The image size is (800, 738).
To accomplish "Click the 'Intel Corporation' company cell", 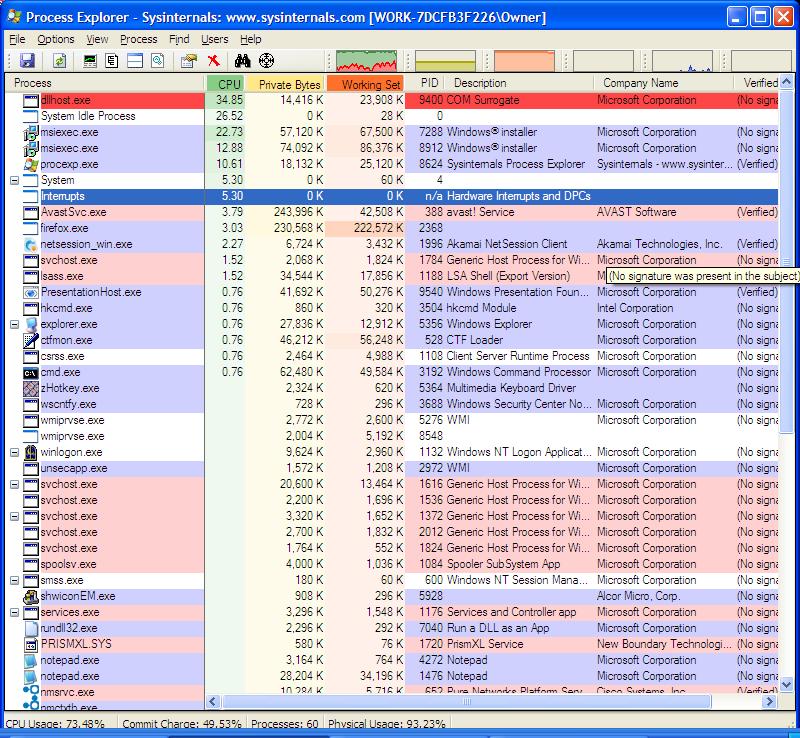I will pos(635,308).
